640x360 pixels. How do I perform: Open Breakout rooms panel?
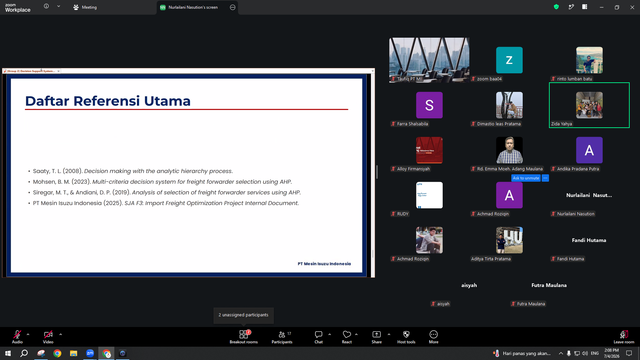(244, 337)
